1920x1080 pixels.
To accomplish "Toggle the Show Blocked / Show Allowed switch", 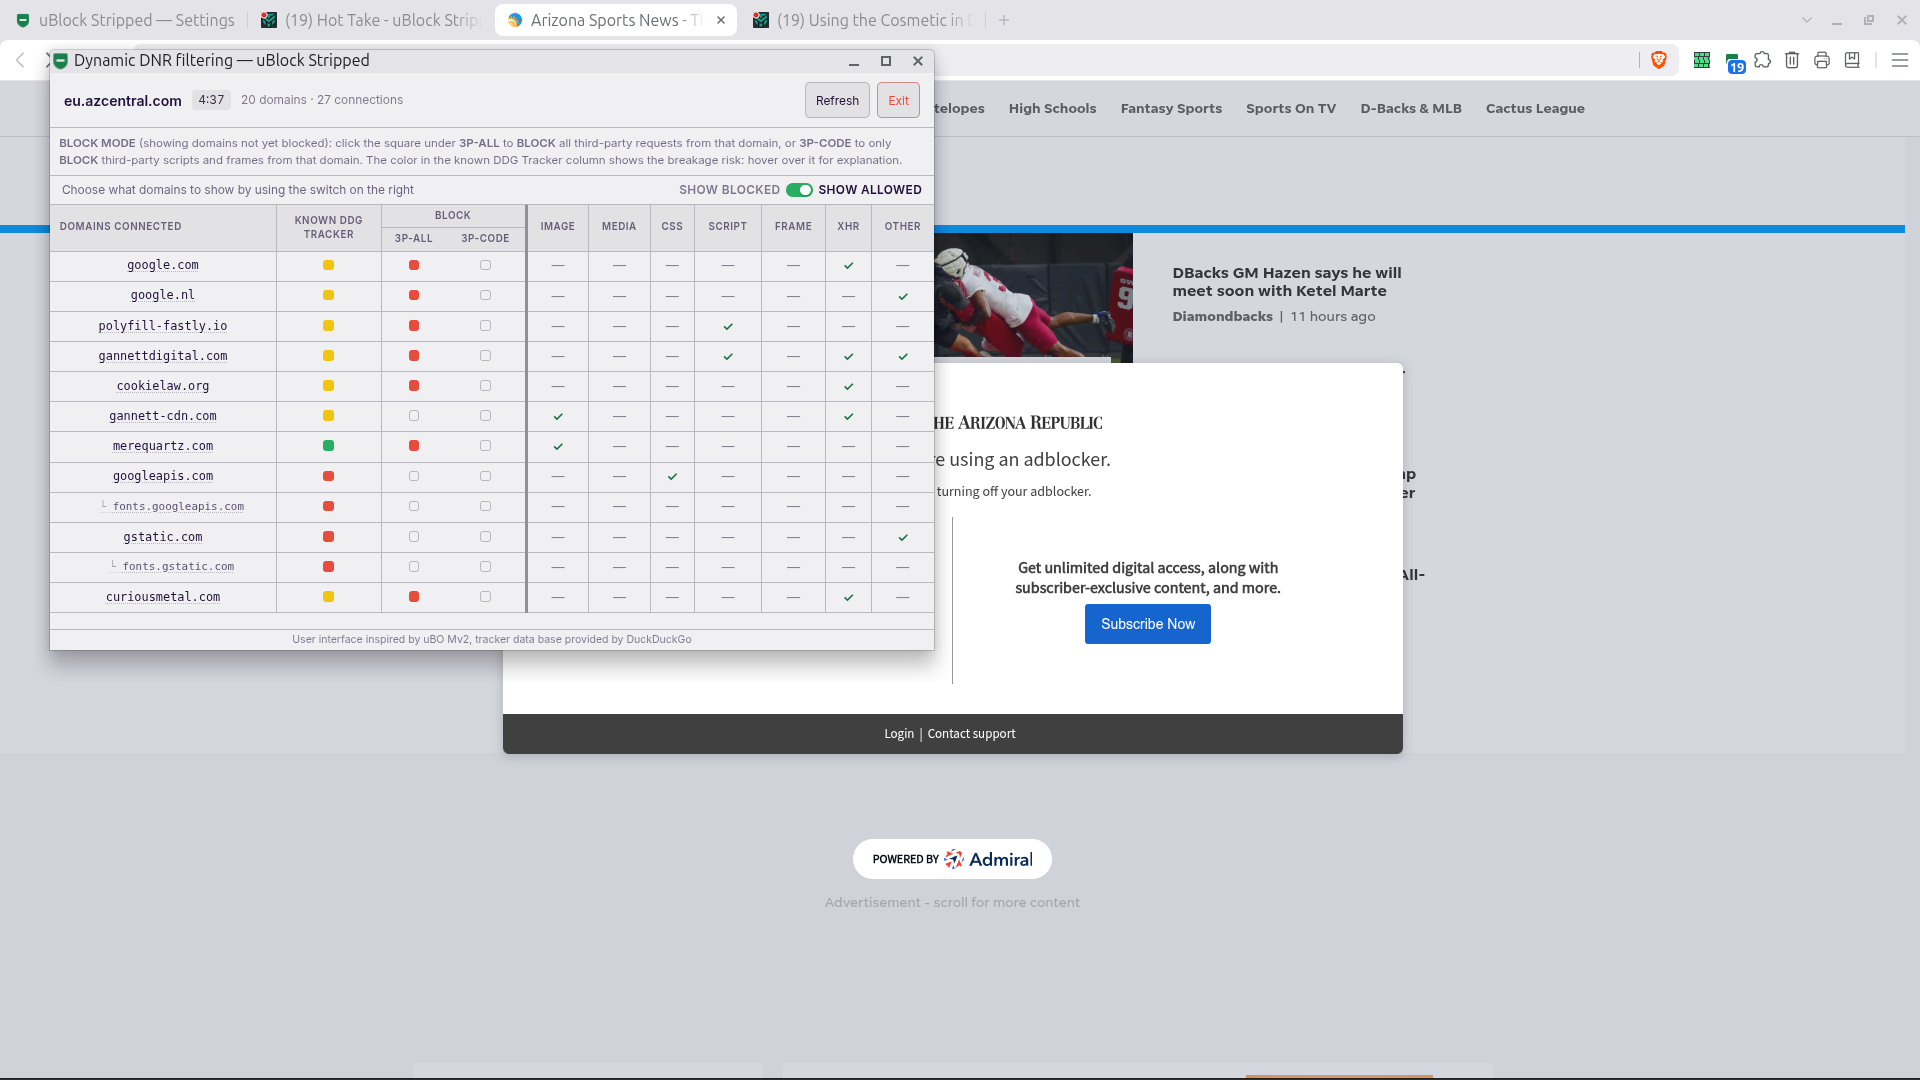I will pos(799,190).
